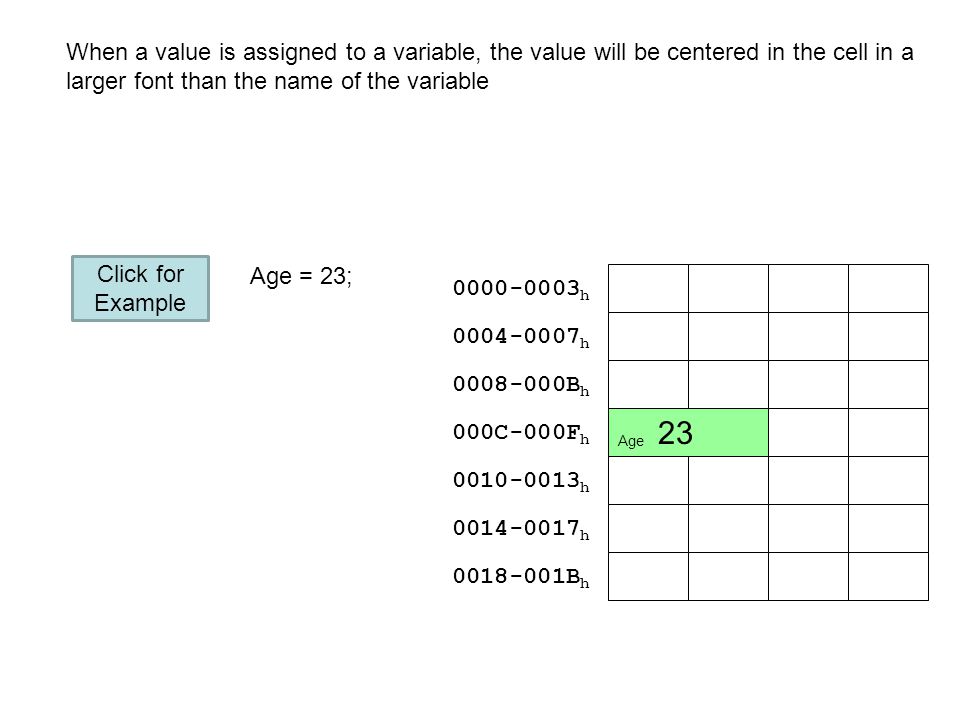The height and width of the screenshot is (720, 960).
Task: Select the address label 000C-000Fh
Action: click(x=521, y=433)
